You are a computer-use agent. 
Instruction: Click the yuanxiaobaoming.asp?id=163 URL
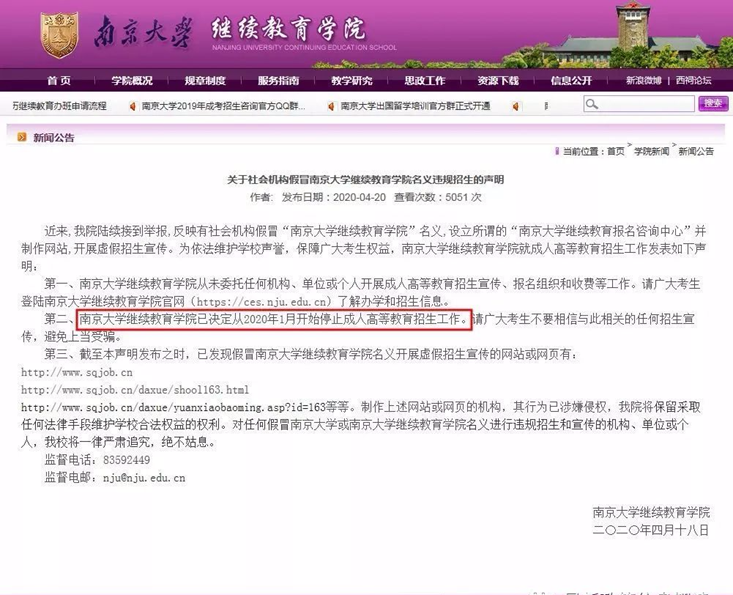click(x=173, y=407)
